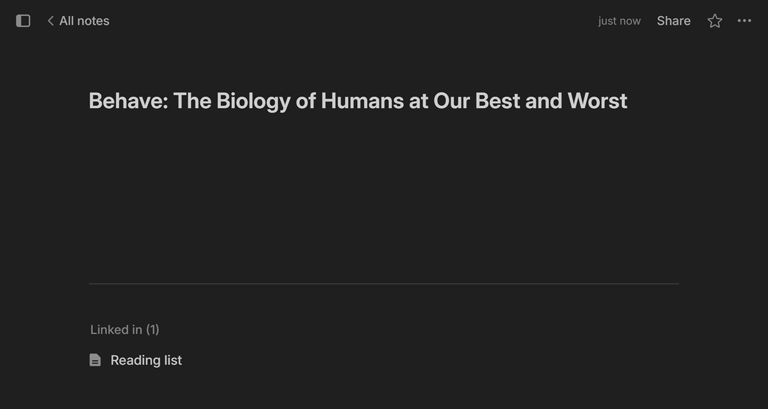The image size is (768, 409).
Task: Toggle the sidebar panel icon
Action: [x=23, y=21]
